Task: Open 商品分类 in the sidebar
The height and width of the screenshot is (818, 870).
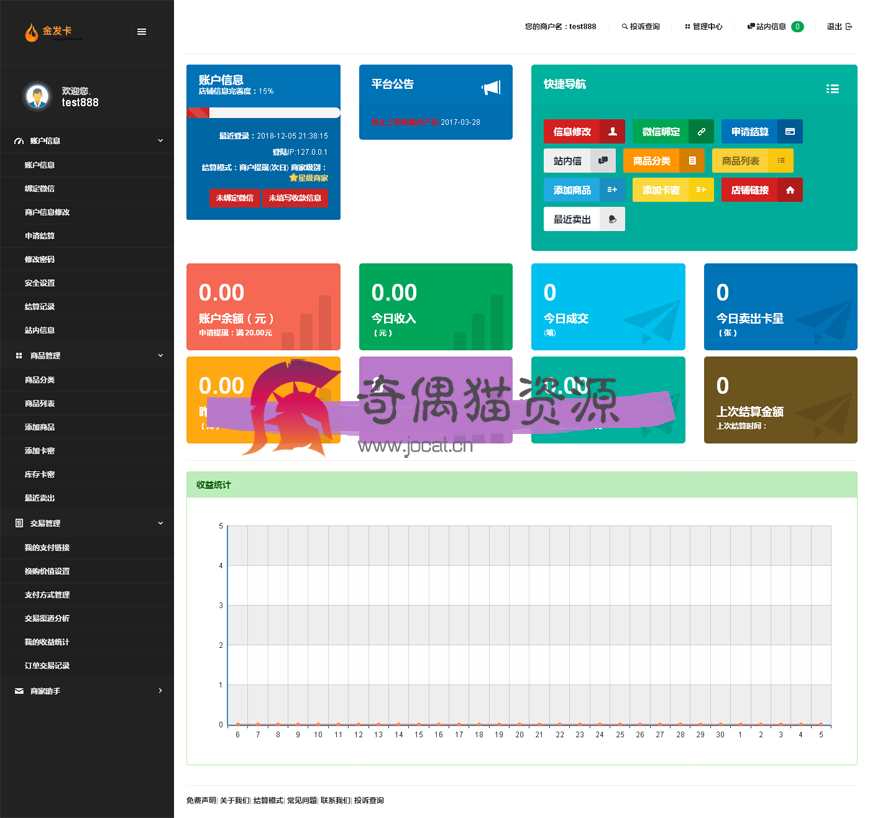Action: (39, 380)
